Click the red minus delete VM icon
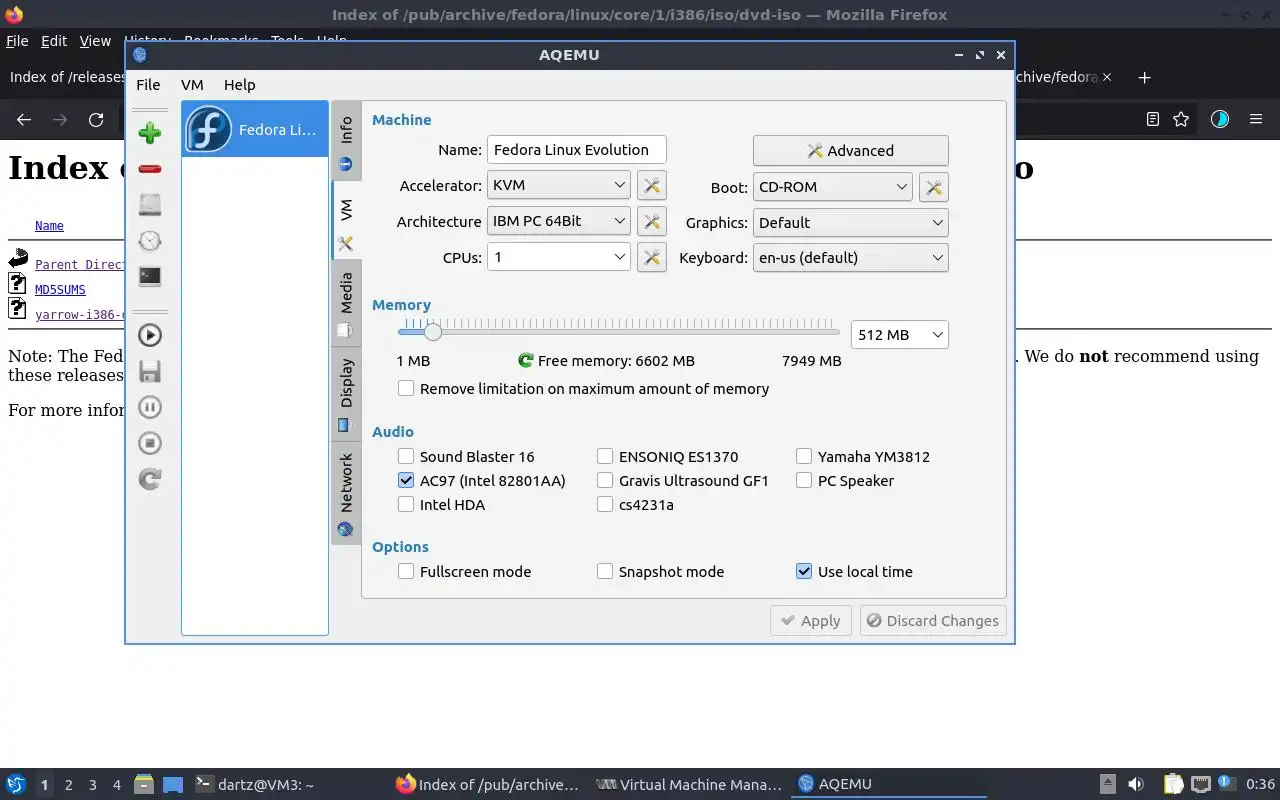 150,169
